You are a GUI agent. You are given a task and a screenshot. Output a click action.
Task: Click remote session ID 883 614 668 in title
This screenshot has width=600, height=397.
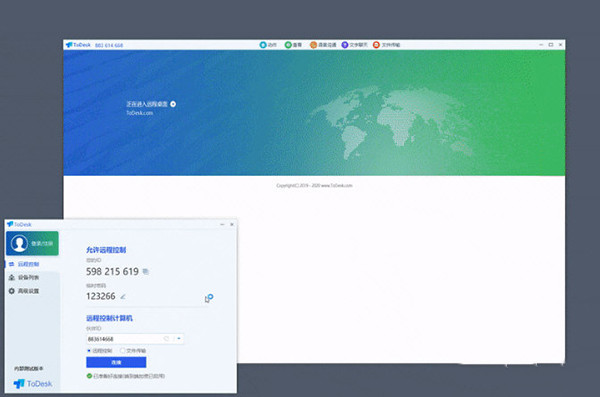tap(109, 45)
